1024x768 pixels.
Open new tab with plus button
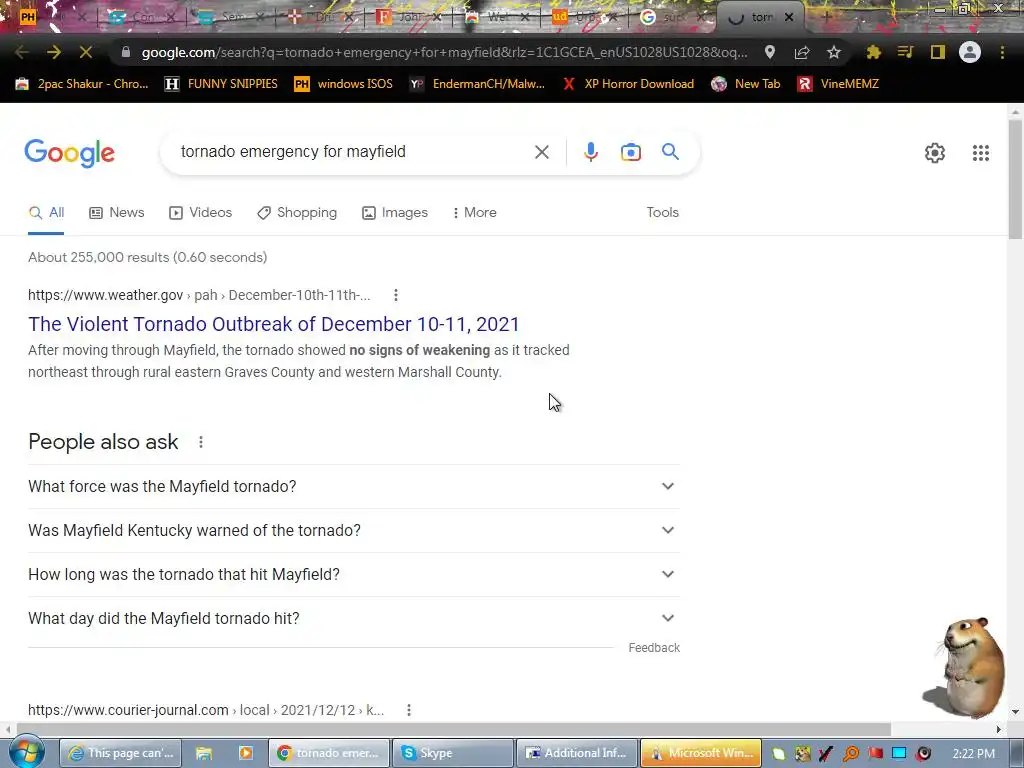point(826,18)
